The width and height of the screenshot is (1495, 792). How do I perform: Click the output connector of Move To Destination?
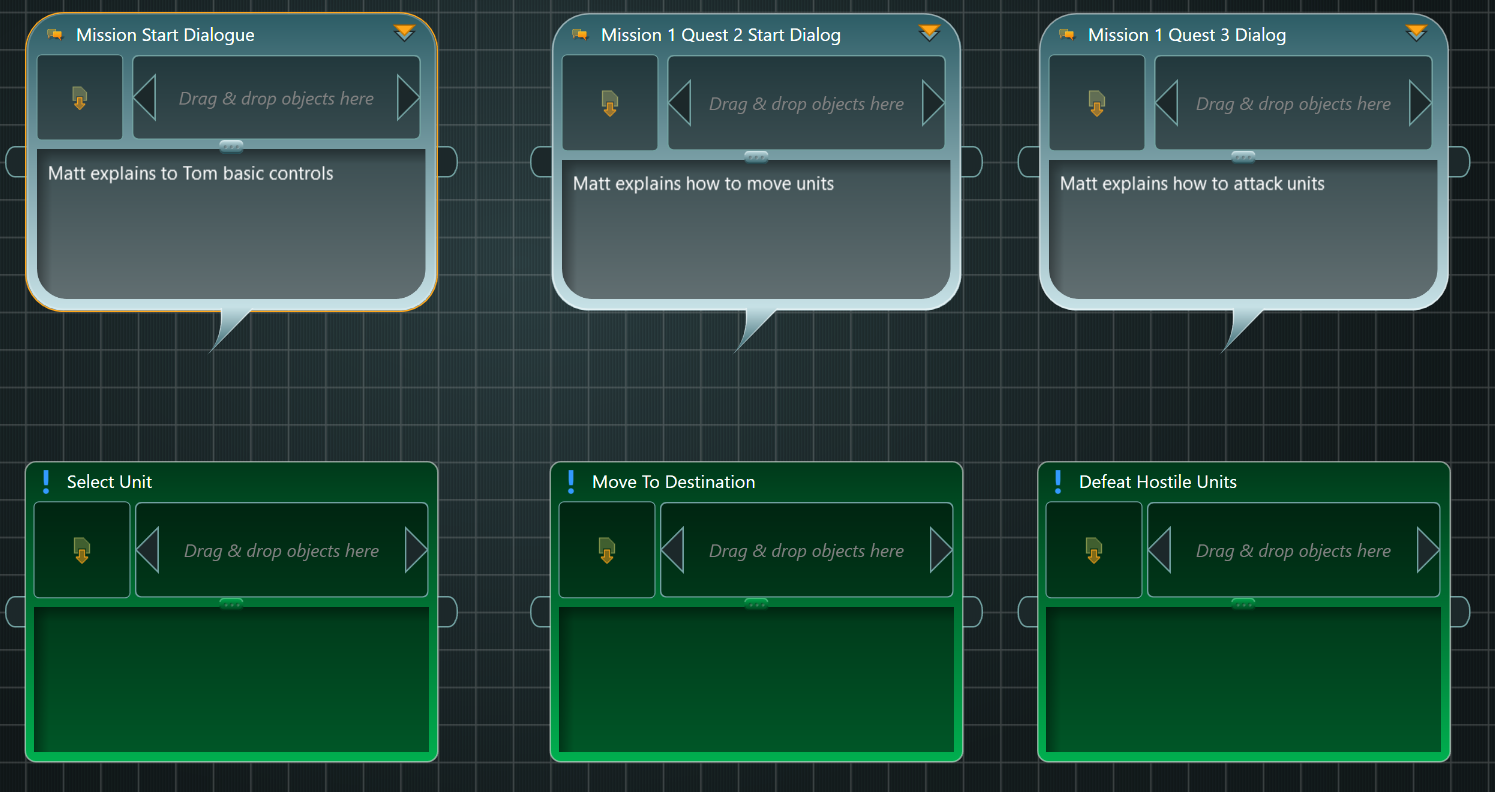[972, 611]
